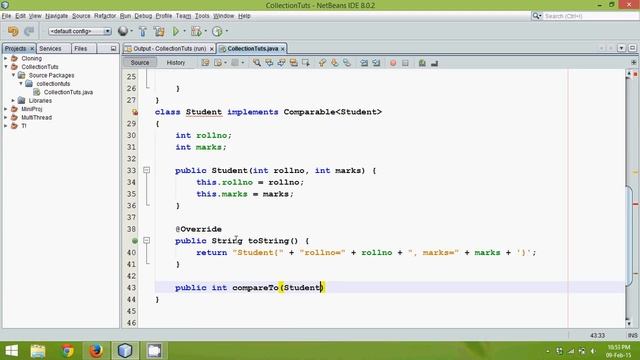Open the default config combo box
Viewport: 640px width, 360px height.
coord(80,31)
